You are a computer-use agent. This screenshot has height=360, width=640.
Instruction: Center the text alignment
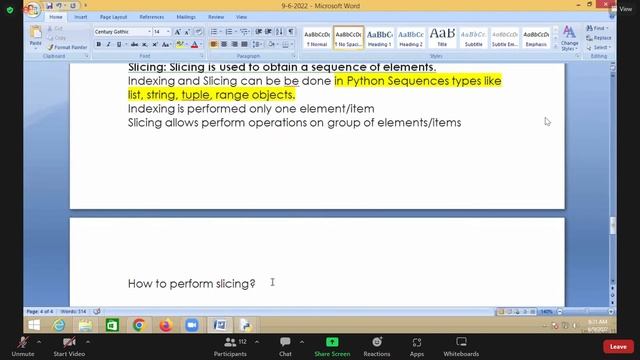224,44
